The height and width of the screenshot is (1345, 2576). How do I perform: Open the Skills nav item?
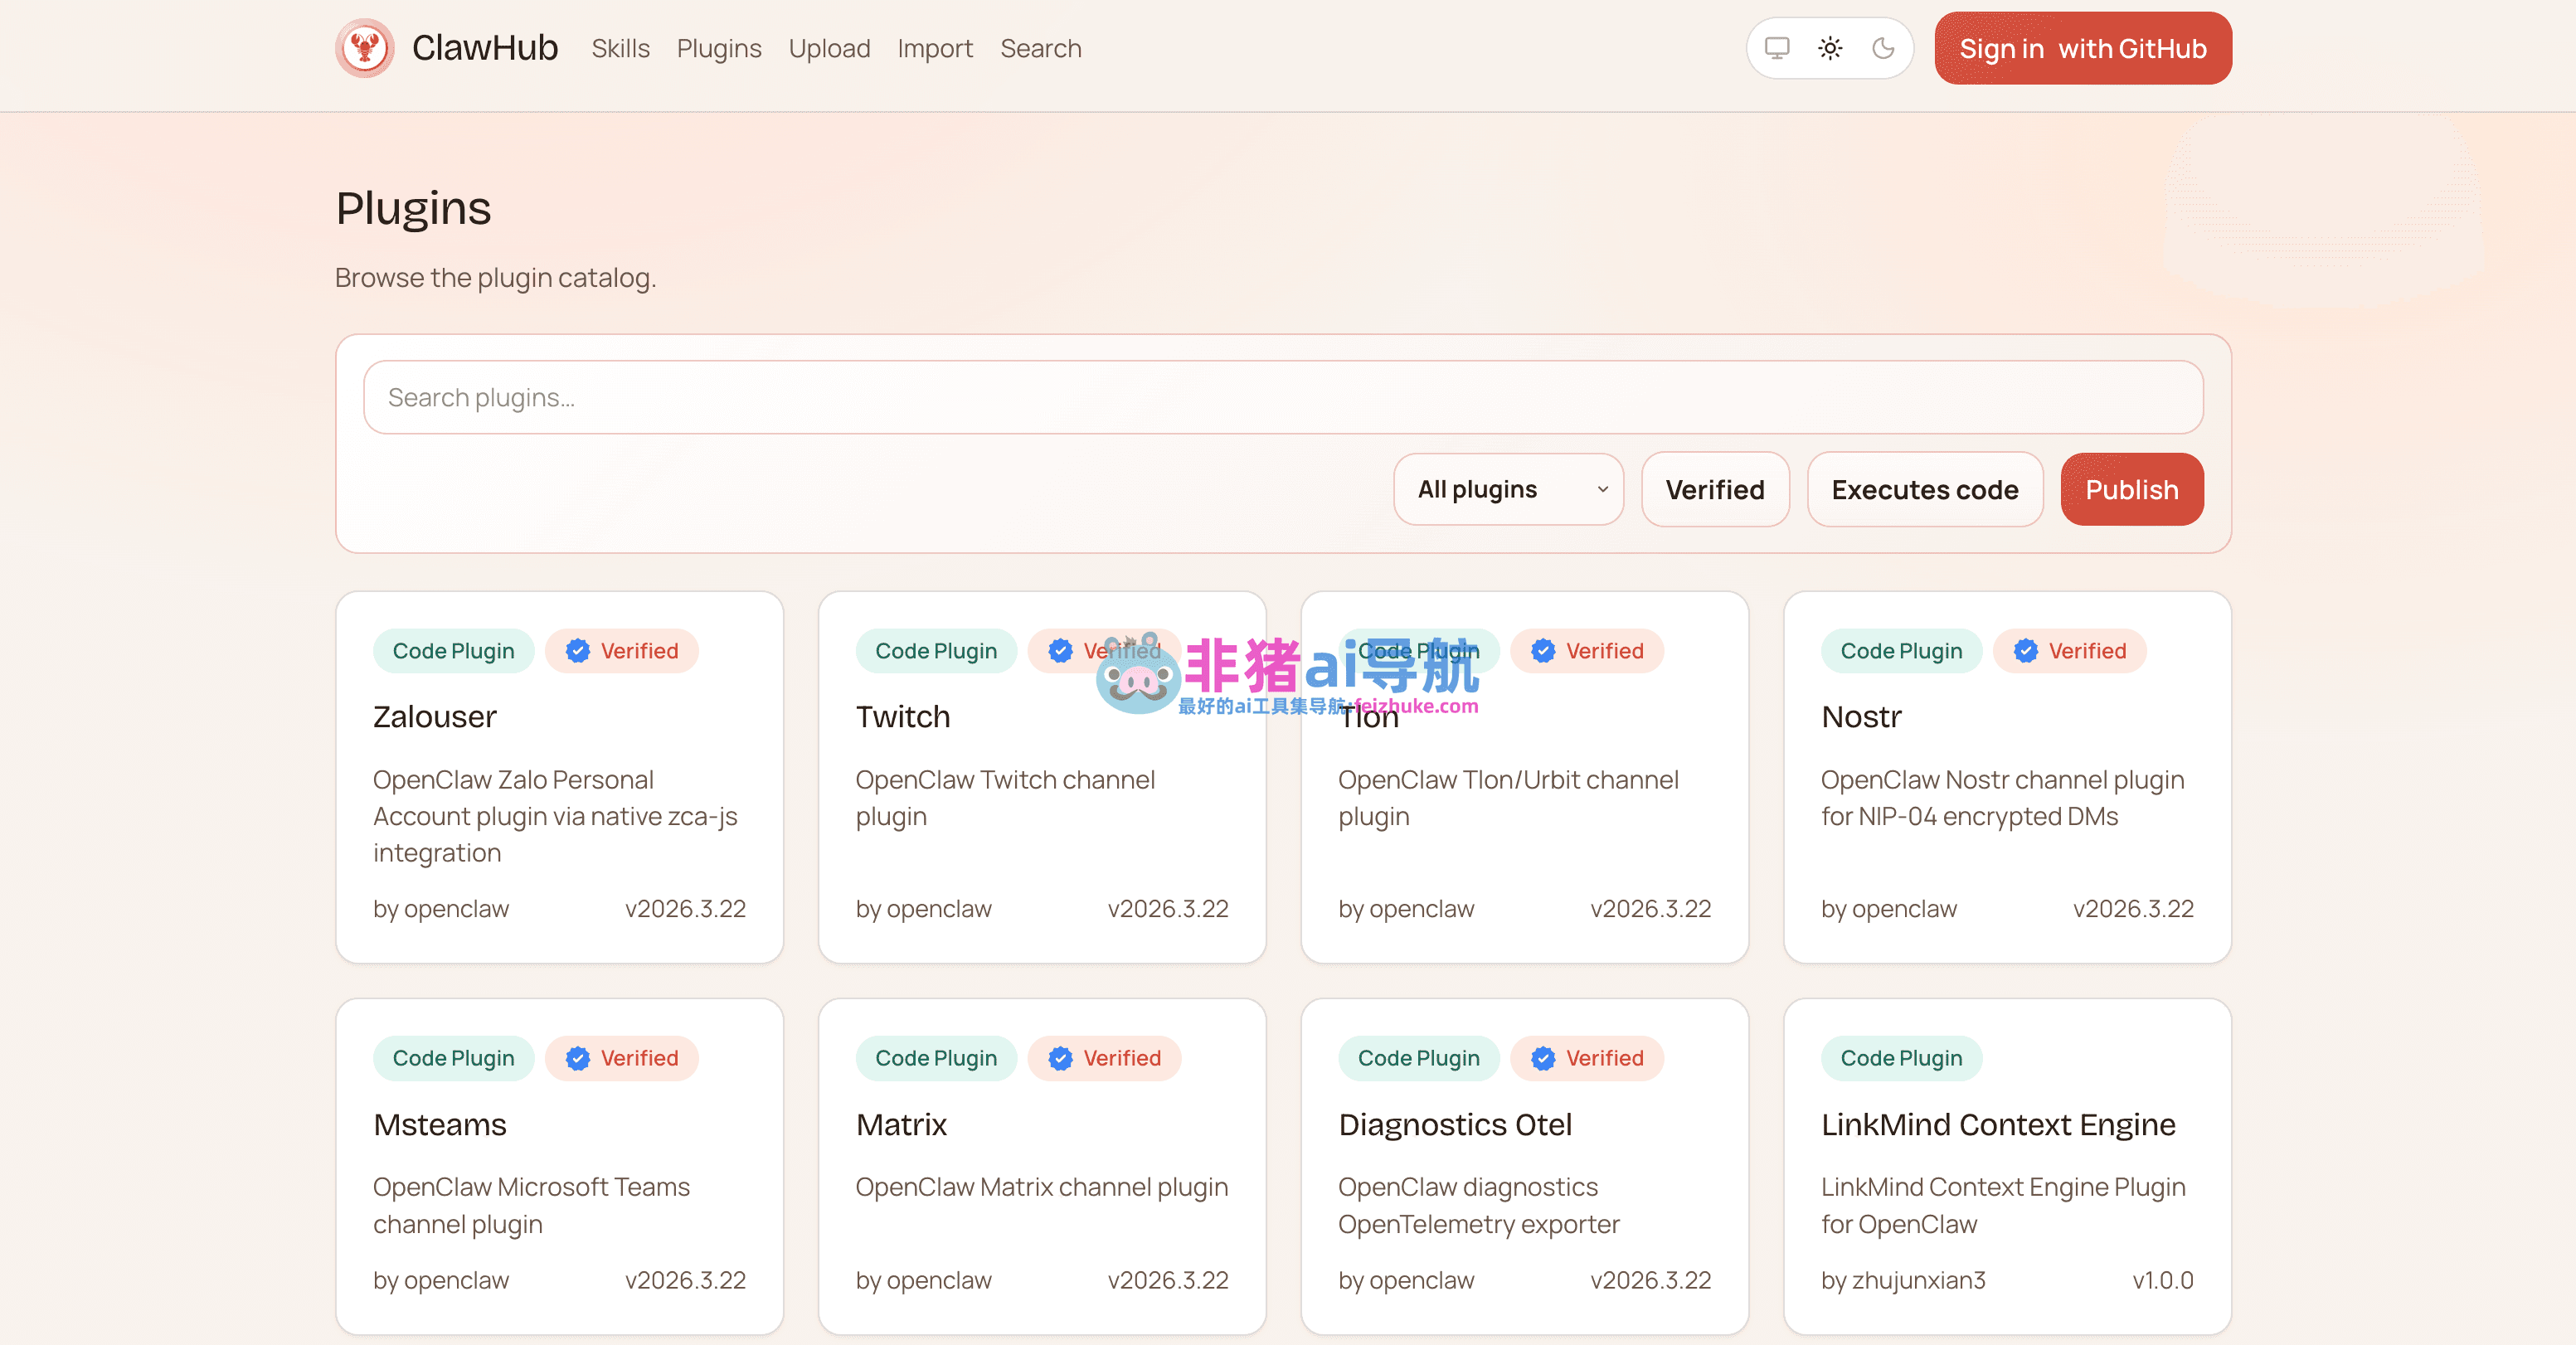[x=620, y=48]
